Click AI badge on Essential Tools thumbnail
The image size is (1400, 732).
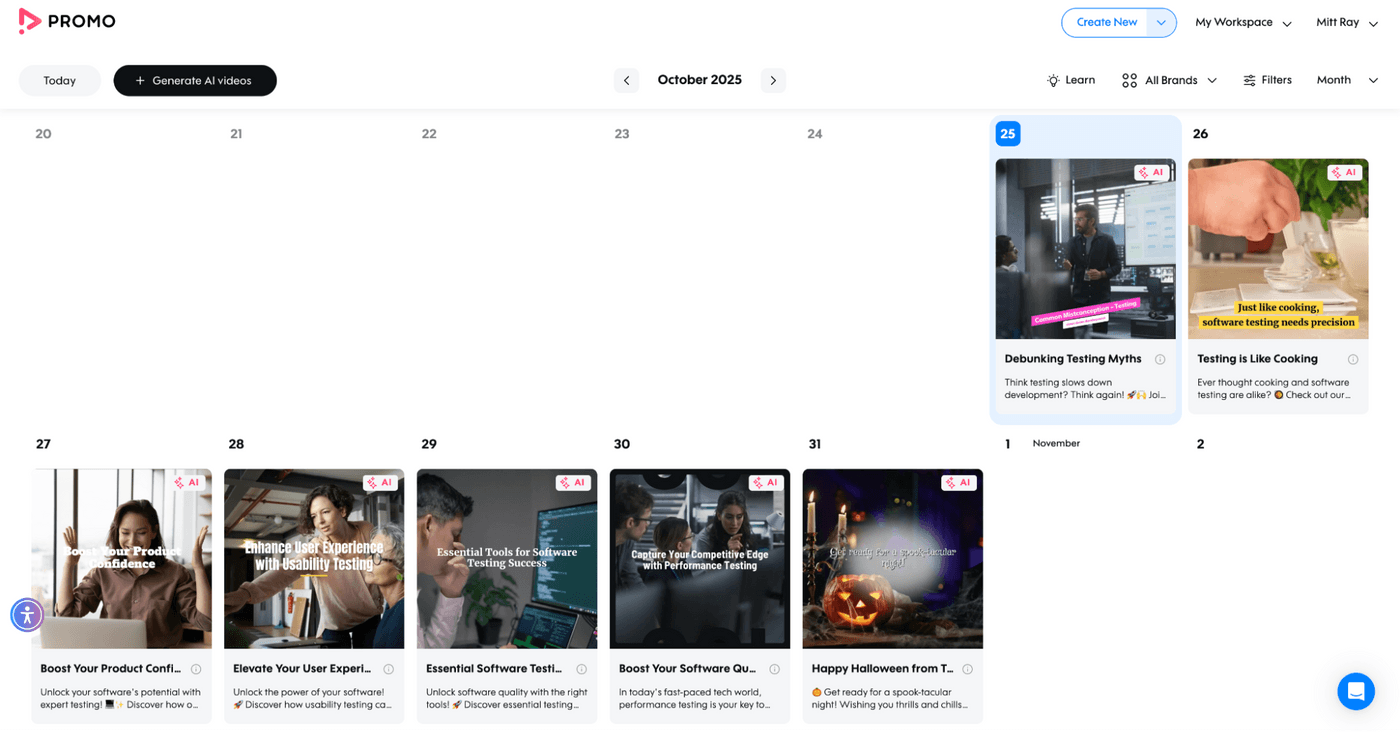click(x=573, y=482)
